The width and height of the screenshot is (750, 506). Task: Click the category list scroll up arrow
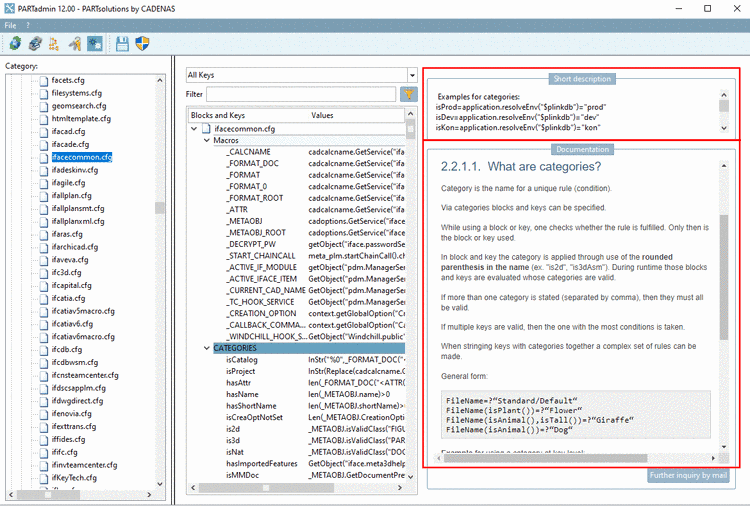160,80
